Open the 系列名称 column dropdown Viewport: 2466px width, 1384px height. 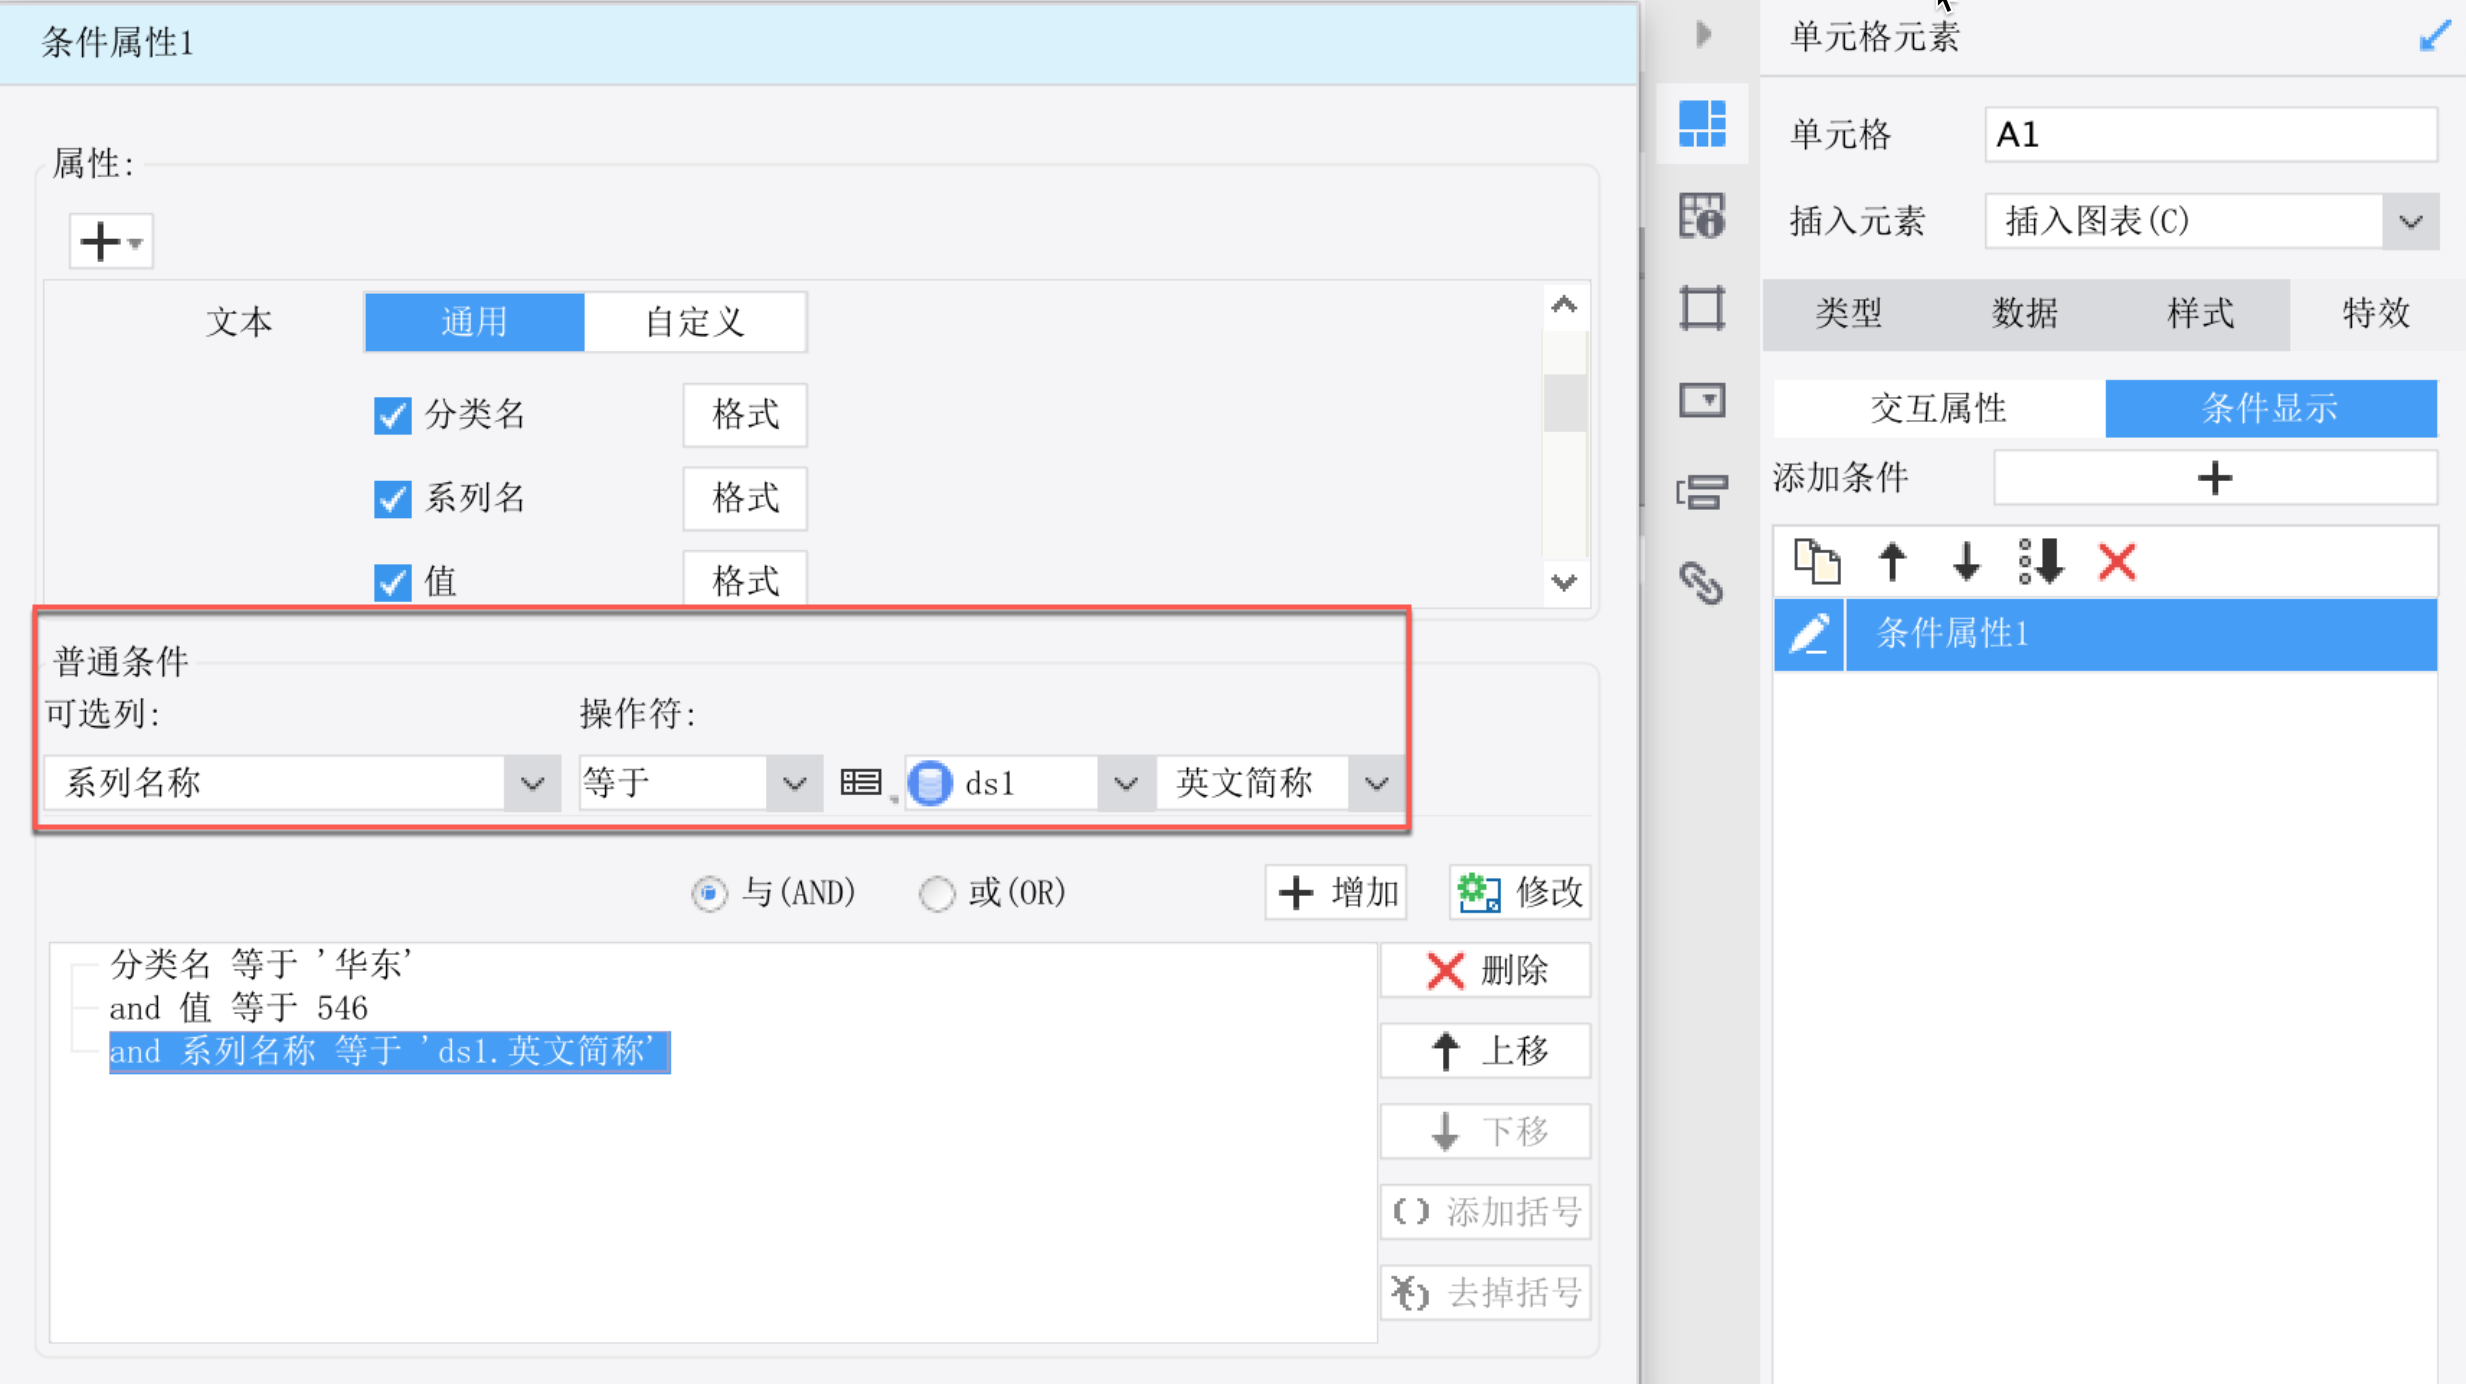pos(532,783)
